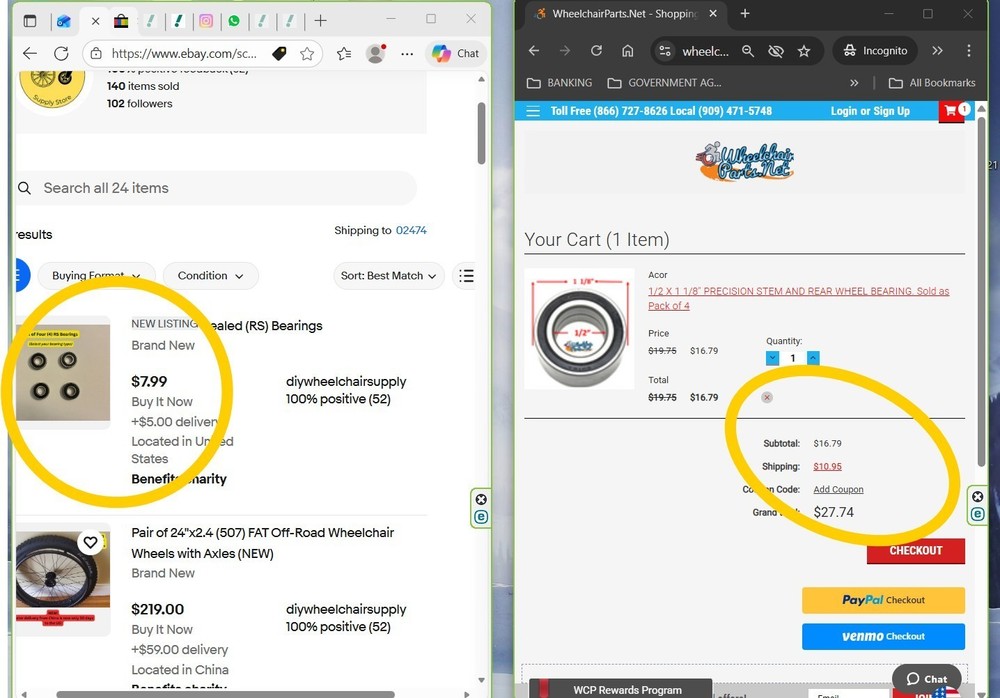The image size is (1000, 698).
Task: Expand the Condition filter dropdown
Action: (210, 276)
